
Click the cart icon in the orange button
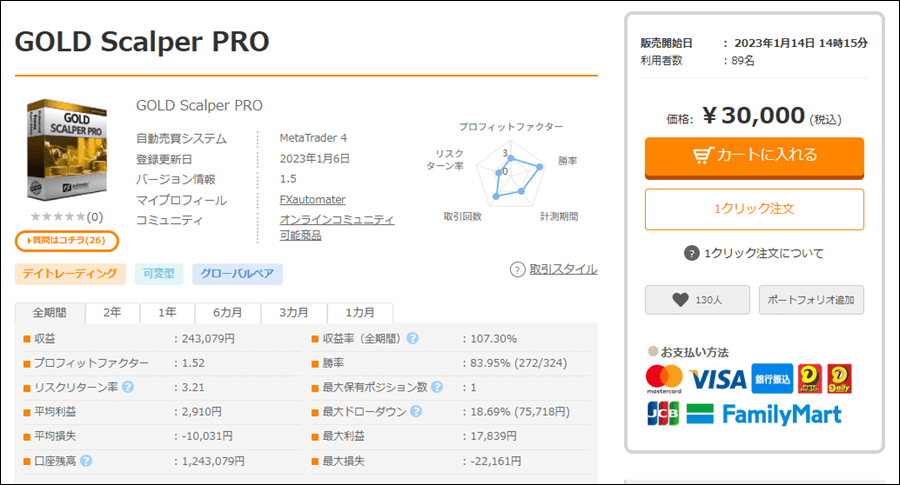(703, 155)
